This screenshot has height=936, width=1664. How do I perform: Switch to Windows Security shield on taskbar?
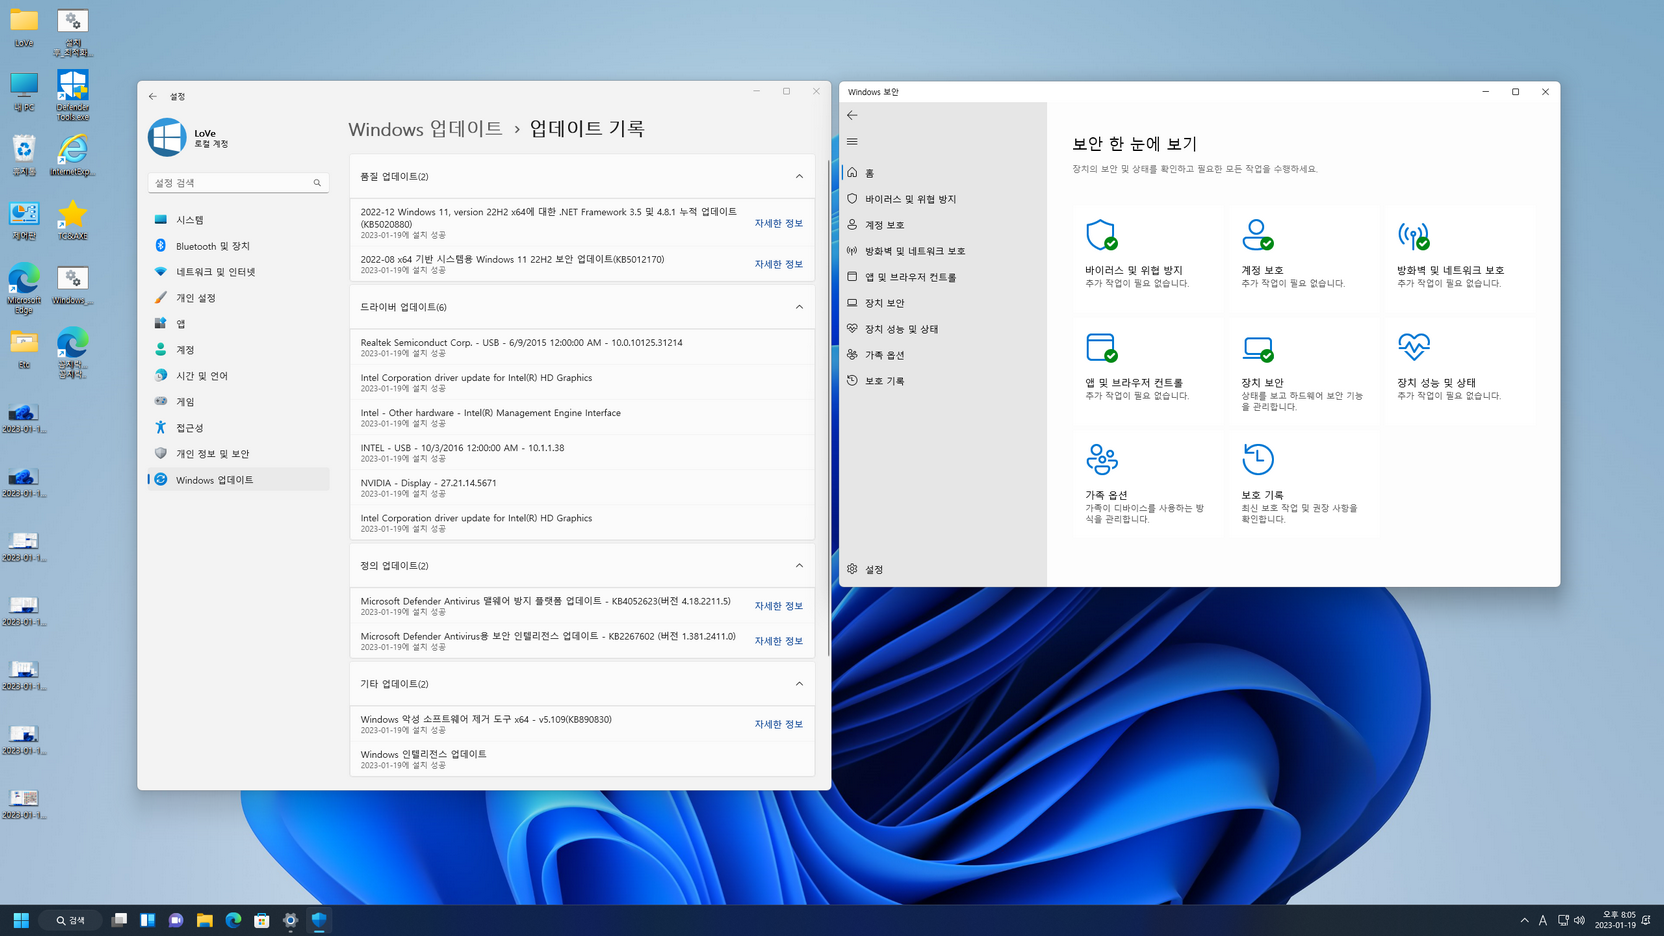pyautogui.click(x=319, y=920)
